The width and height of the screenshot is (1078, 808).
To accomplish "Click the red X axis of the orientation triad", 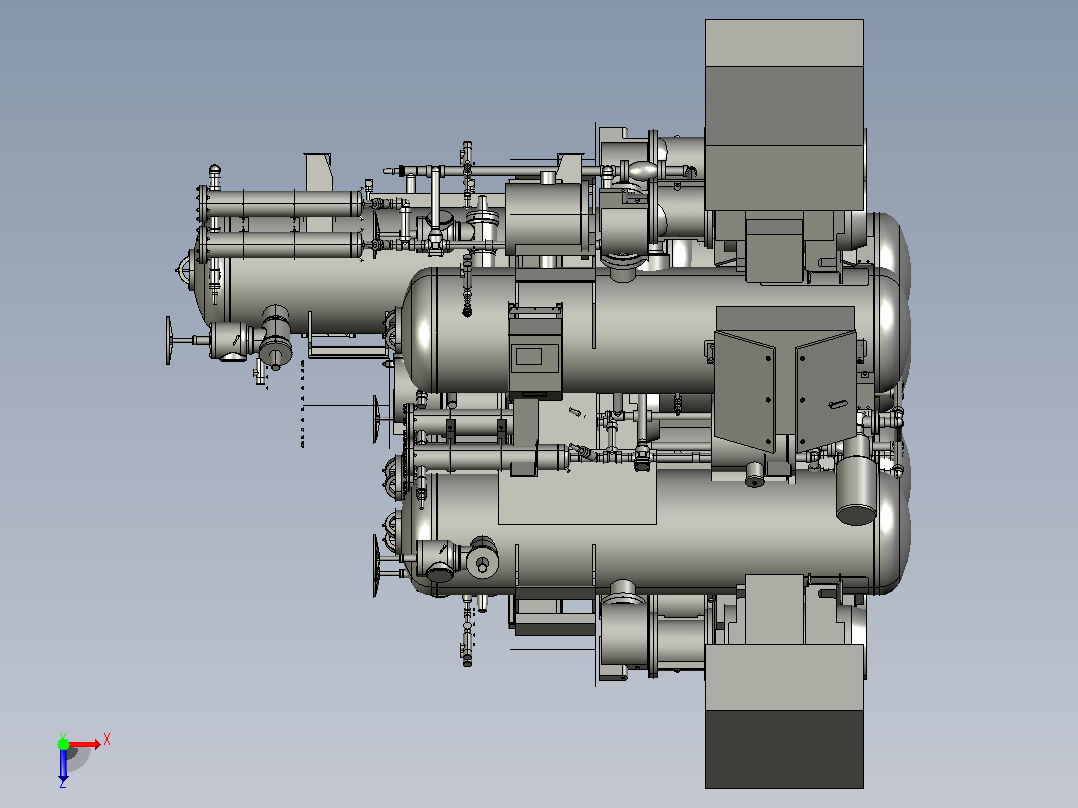I will tap(85, 744).
